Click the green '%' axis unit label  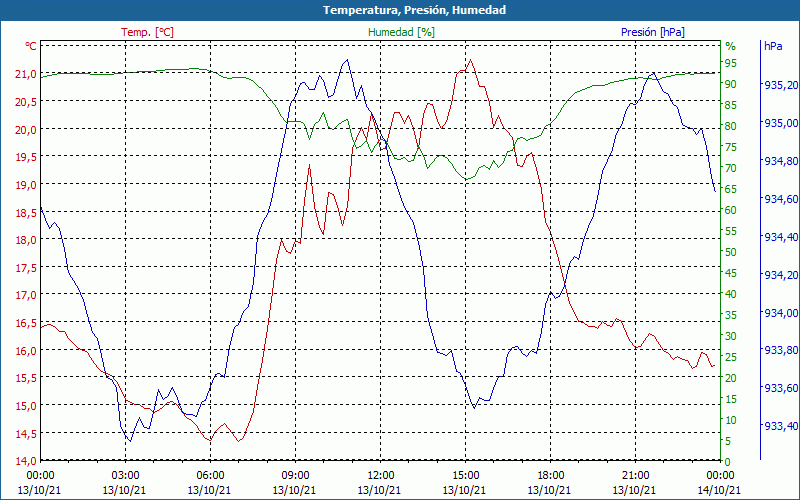[731, 46]
